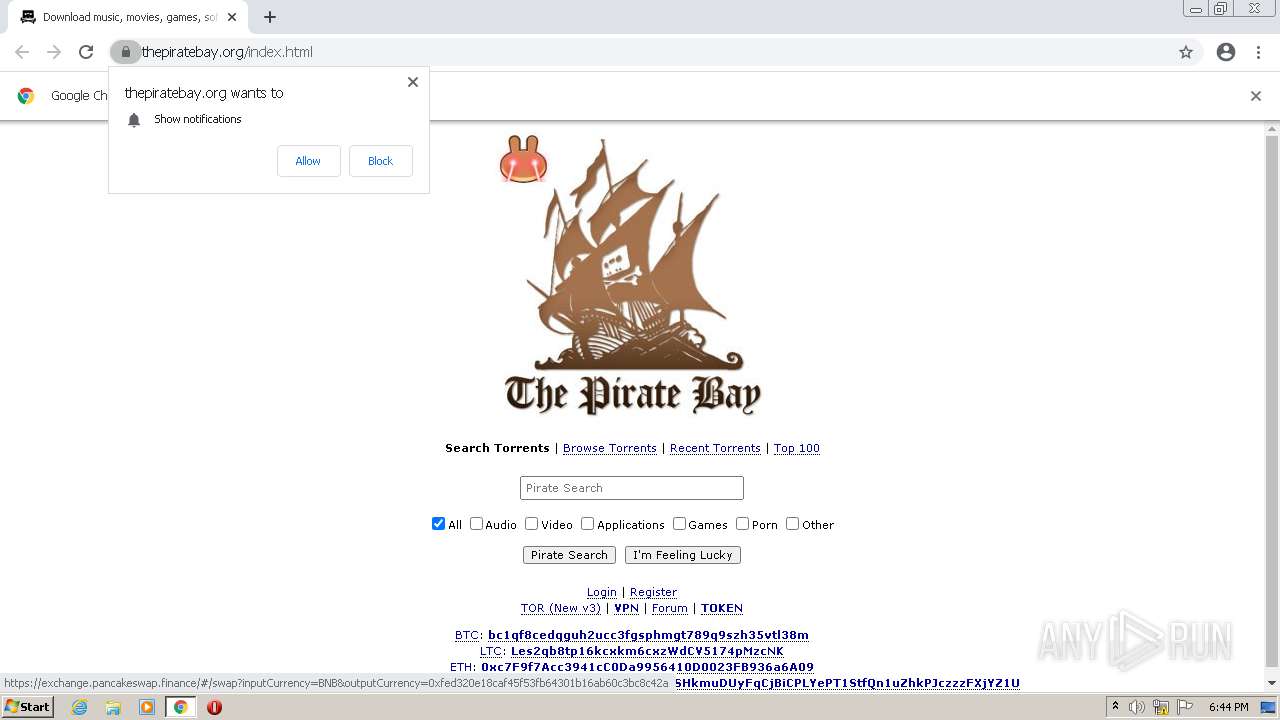Click the volume speaker tray icon
The image size is (1280, 720).
click(x=1137, y=707)
